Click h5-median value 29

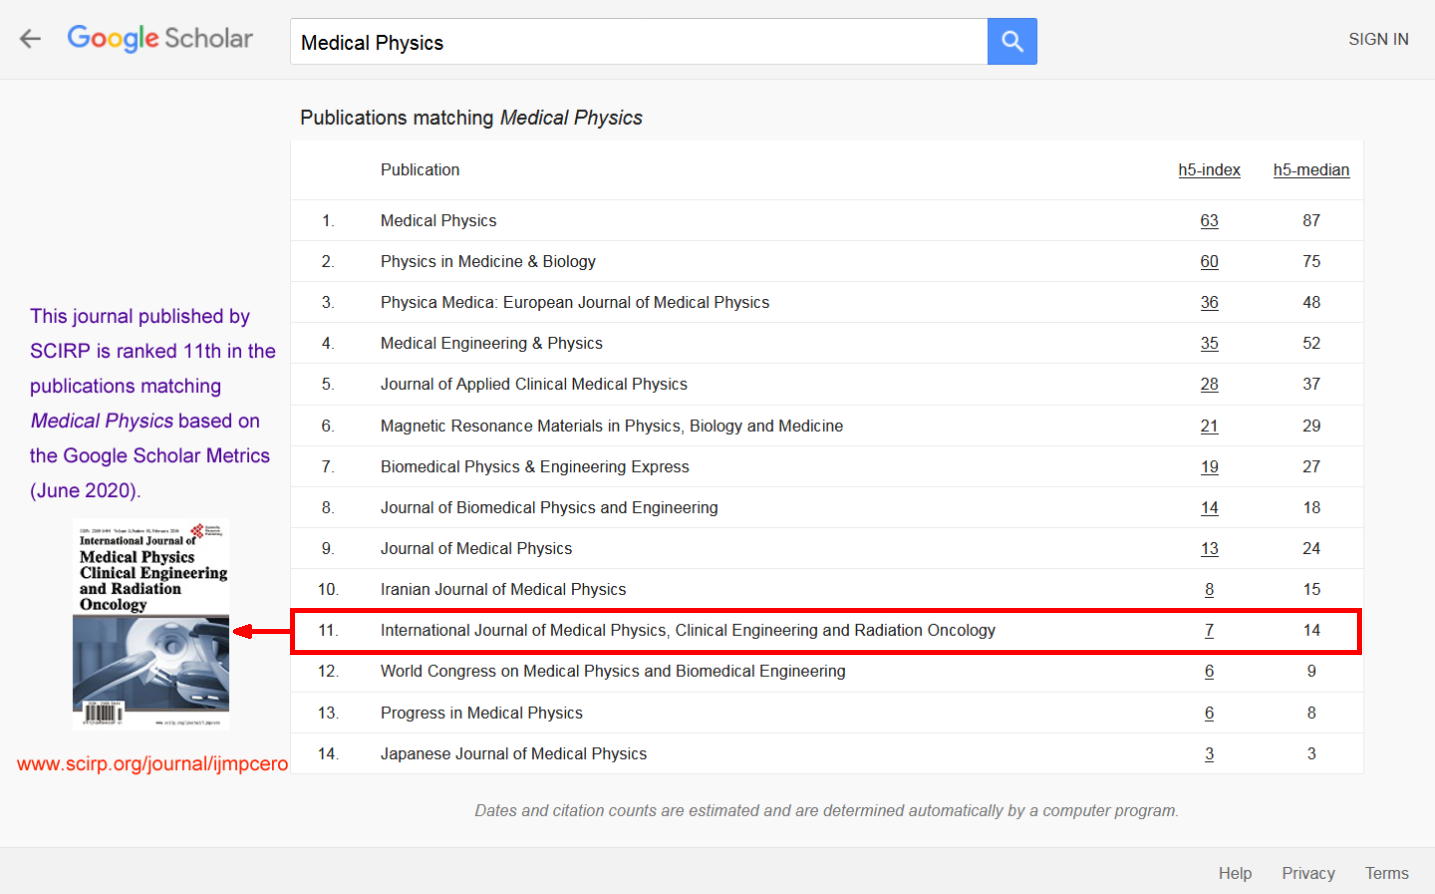[x=1311, y=426]
